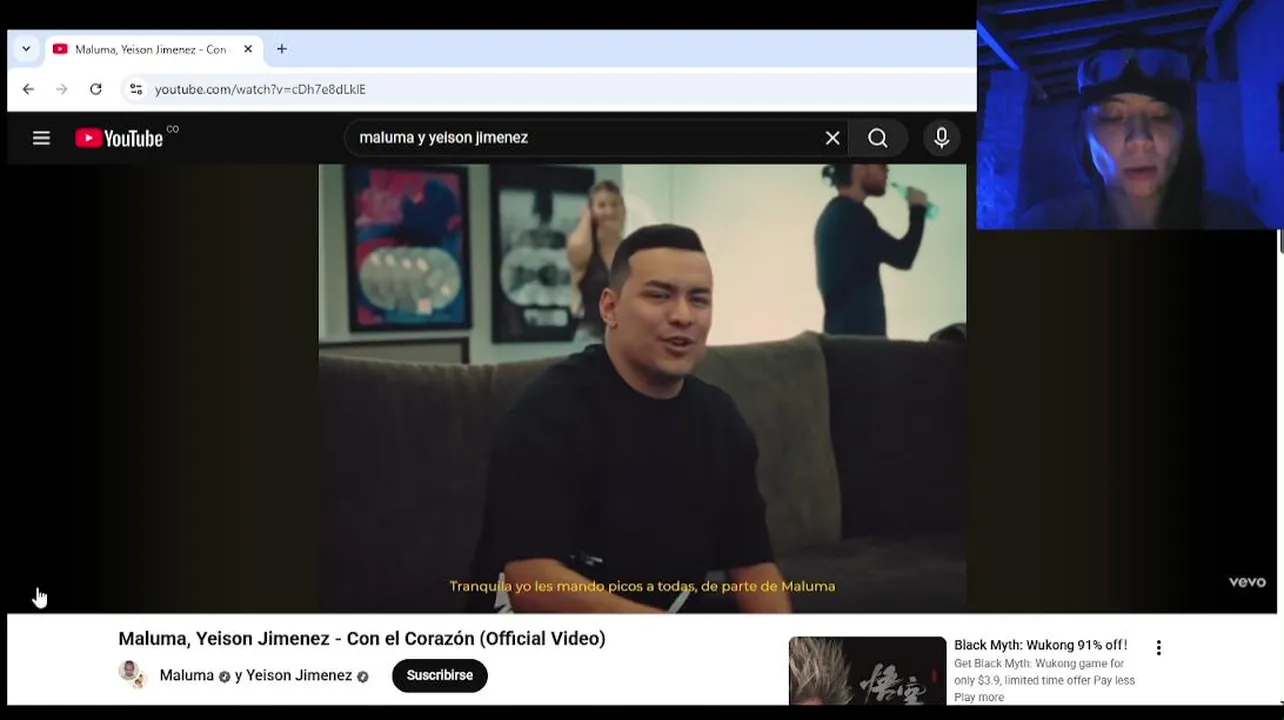Open the Black Myth: Wukong ad thumbnail

pyautogui.click(x=867, y=672)
